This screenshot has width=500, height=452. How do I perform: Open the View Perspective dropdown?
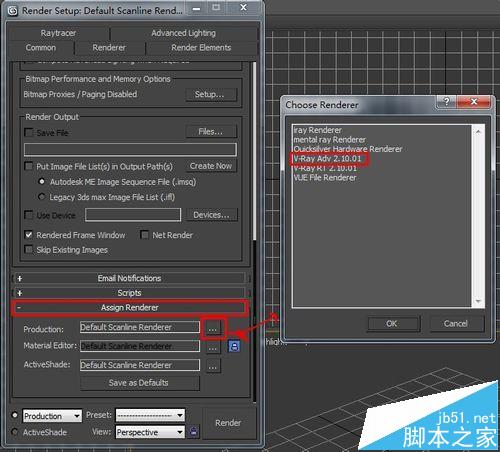point(150,432)
